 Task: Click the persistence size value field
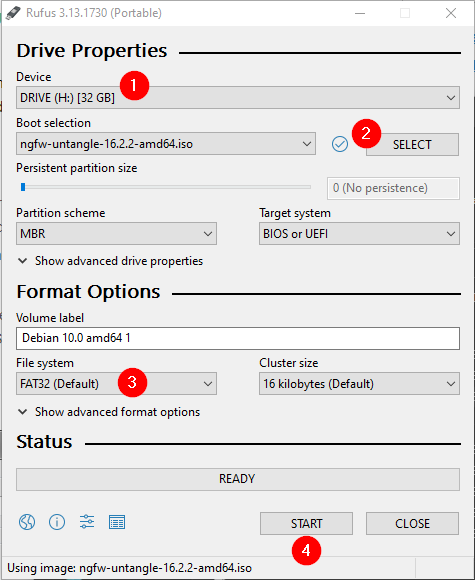click(393, 188)
